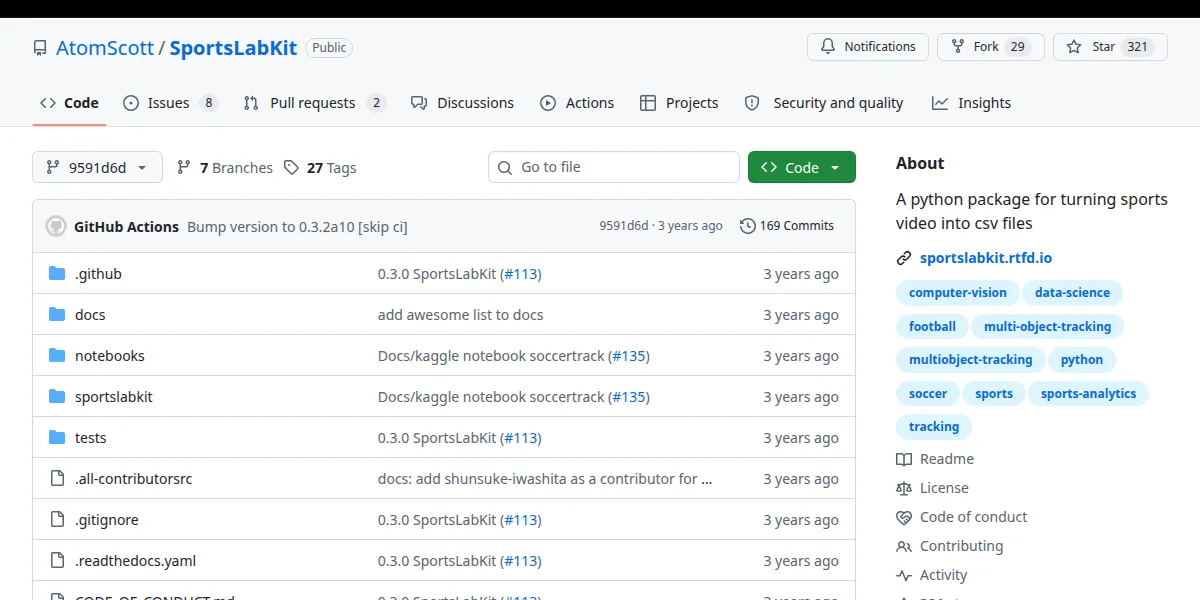
Task: Open Security and quality tab
Action: pos(824,103)
